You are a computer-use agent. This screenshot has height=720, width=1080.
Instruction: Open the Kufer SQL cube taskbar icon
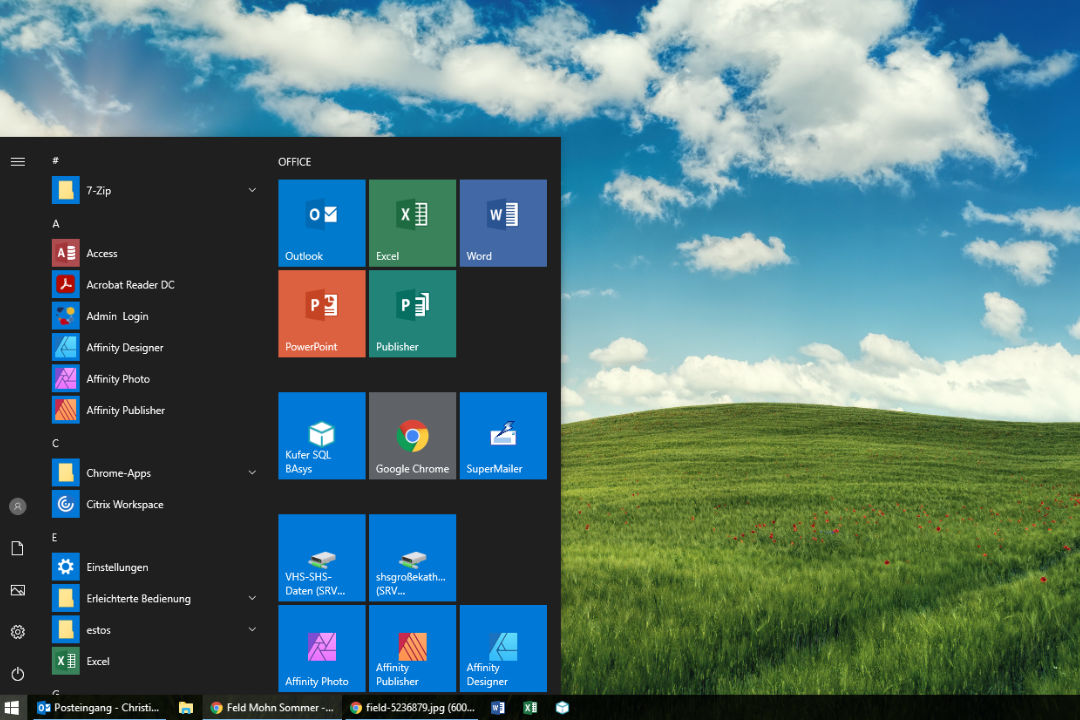(x=563, y=708)
